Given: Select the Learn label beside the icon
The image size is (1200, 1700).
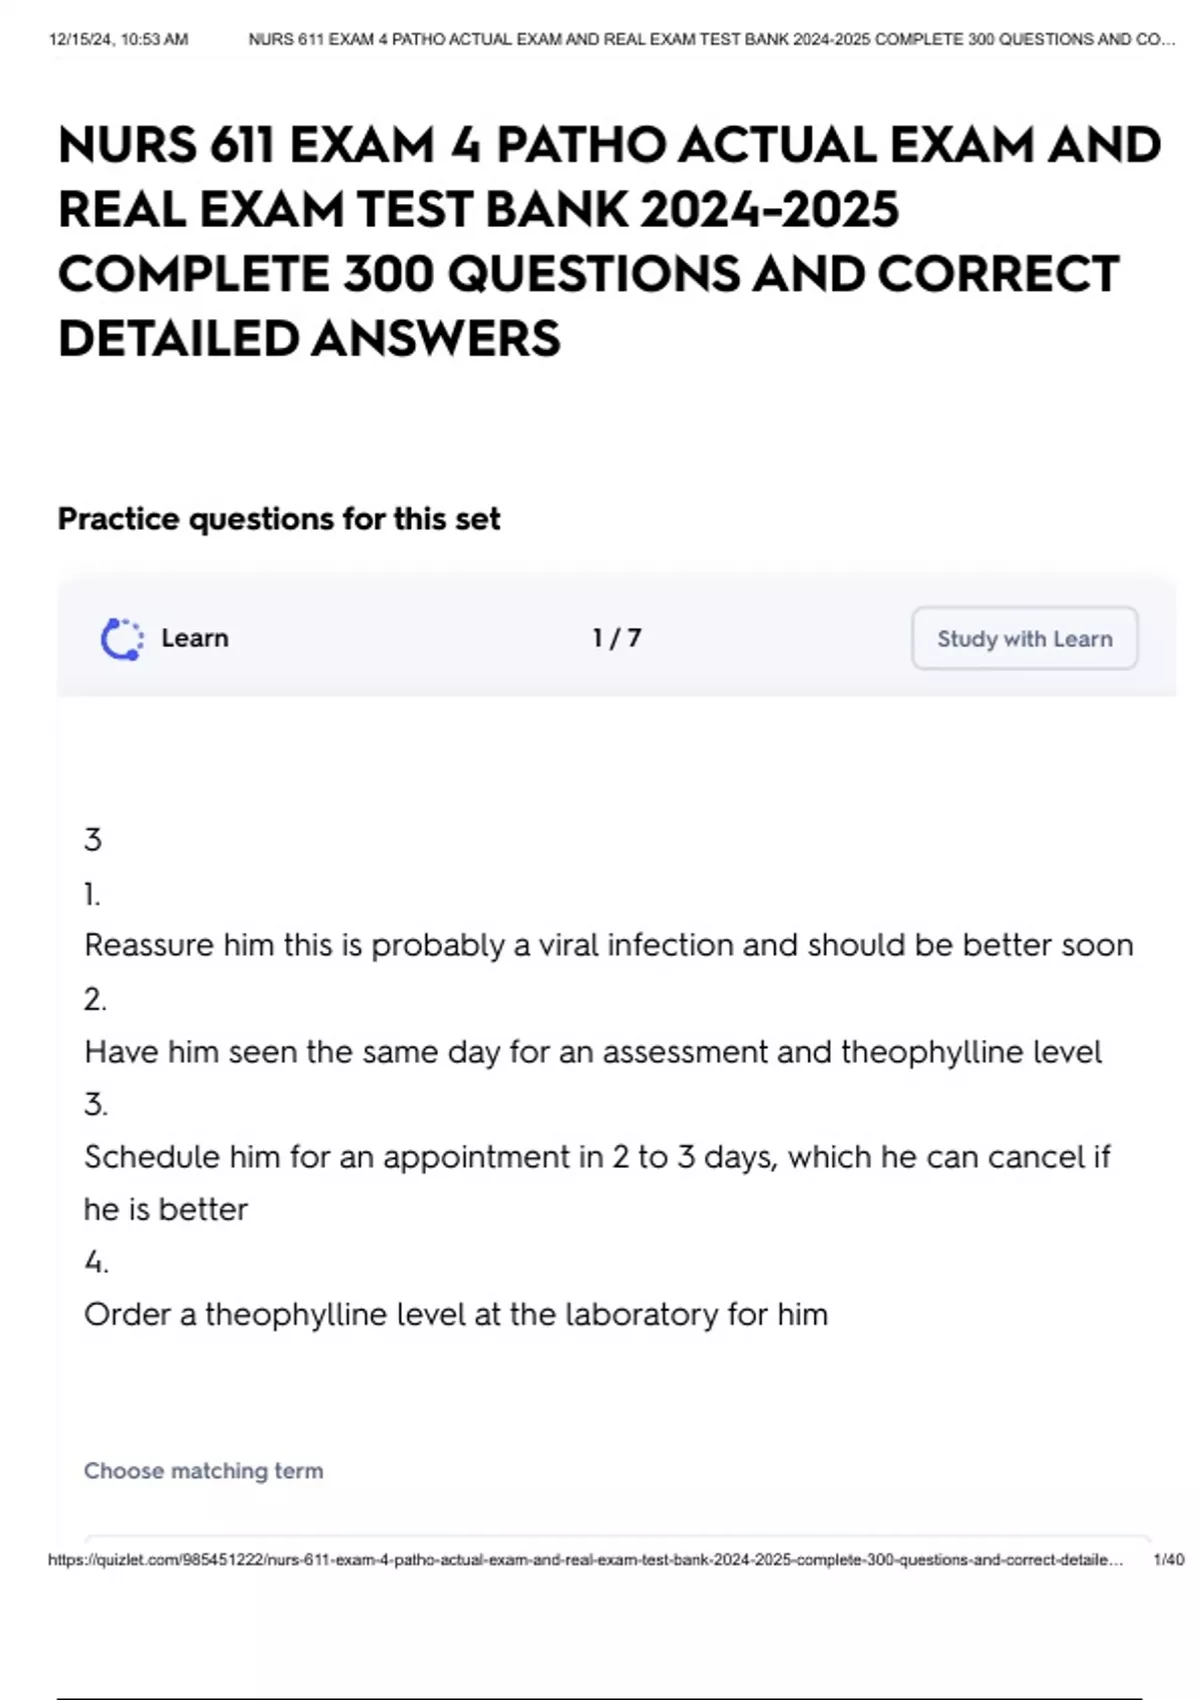Looking at the screenshot, I should [x=195, y=638].
